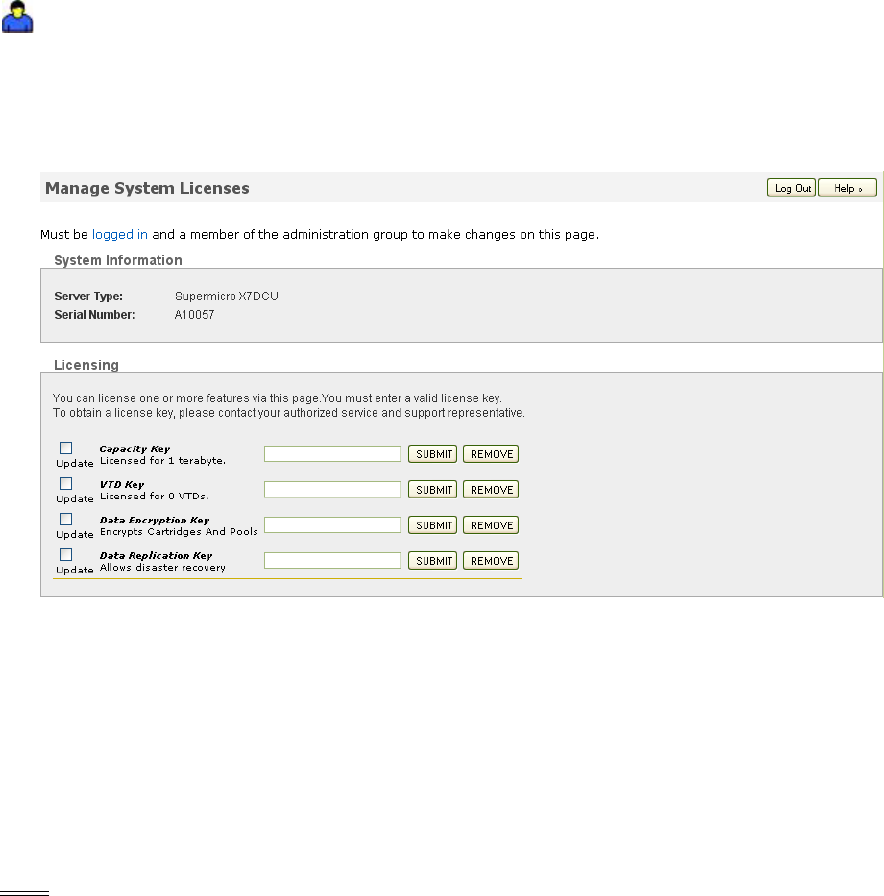Follow the "logged in" link
The width and height of the screenshot is (884, 896).
point(120,235)
